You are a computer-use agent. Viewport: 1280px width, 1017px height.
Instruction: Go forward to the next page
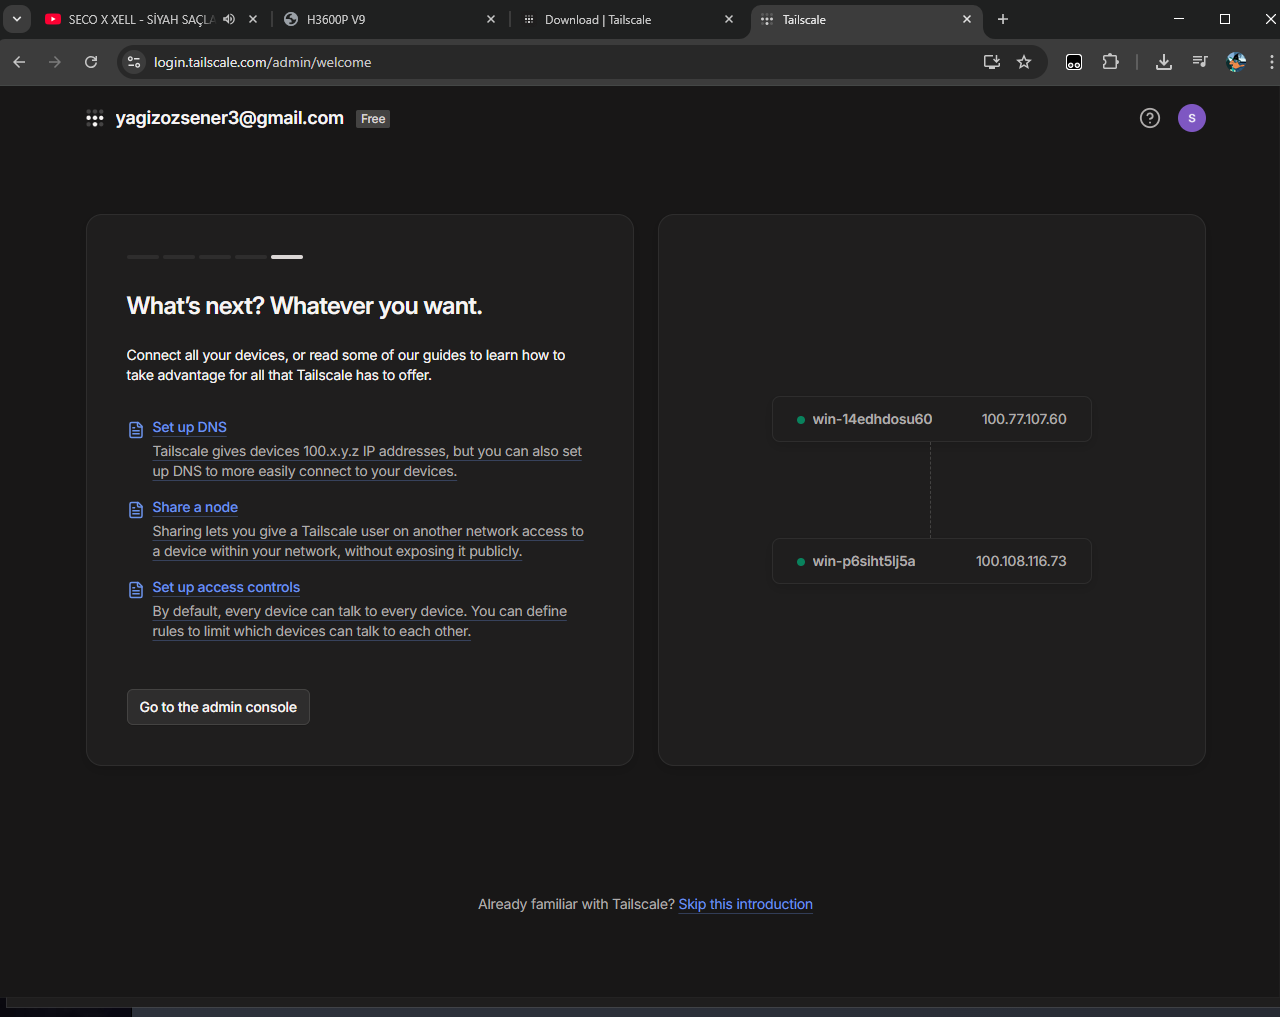55,62
